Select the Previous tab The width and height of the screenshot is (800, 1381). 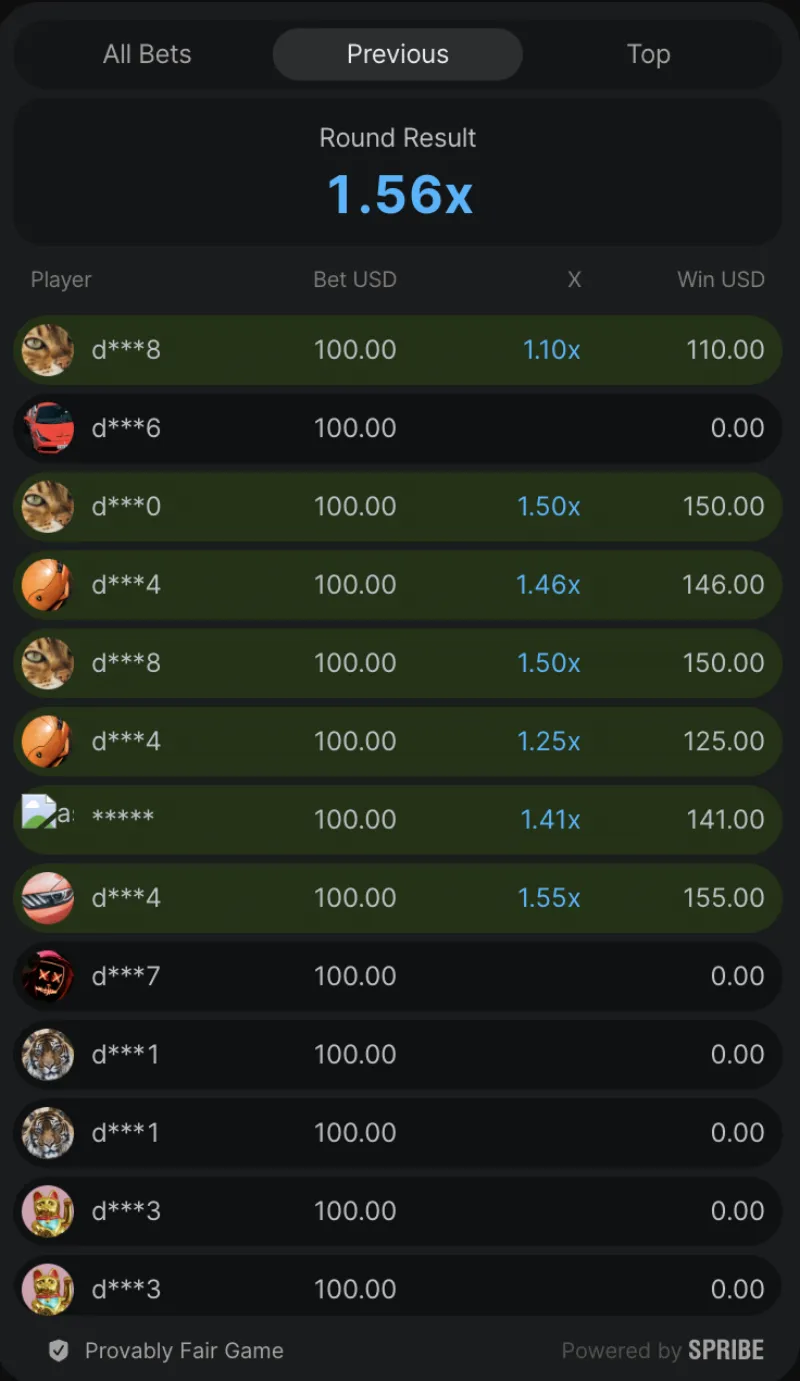[397, 54]
